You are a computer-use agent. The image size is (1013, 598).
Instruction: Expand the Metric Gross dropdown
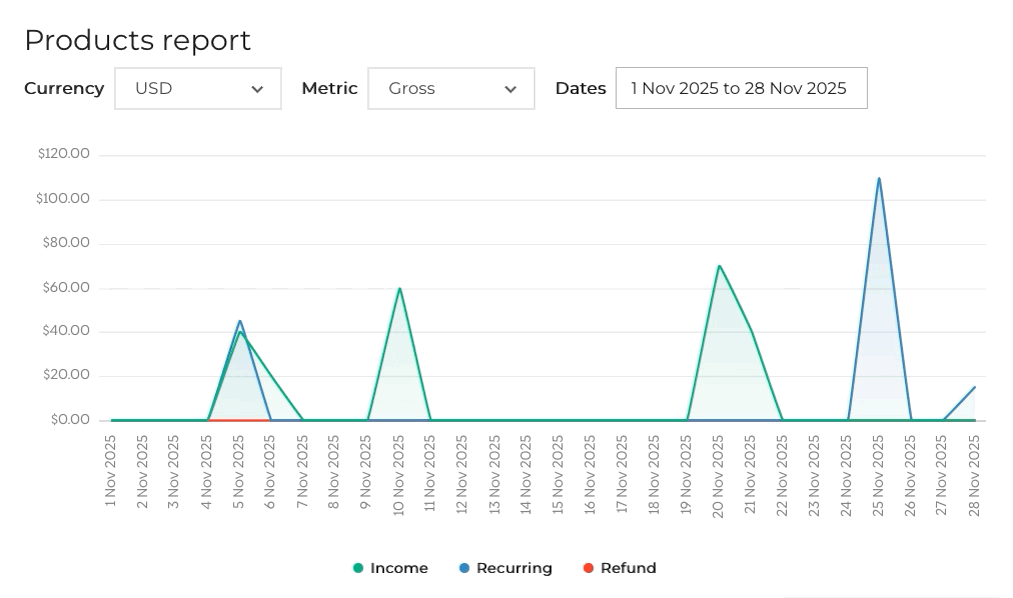tap(450, 88)
